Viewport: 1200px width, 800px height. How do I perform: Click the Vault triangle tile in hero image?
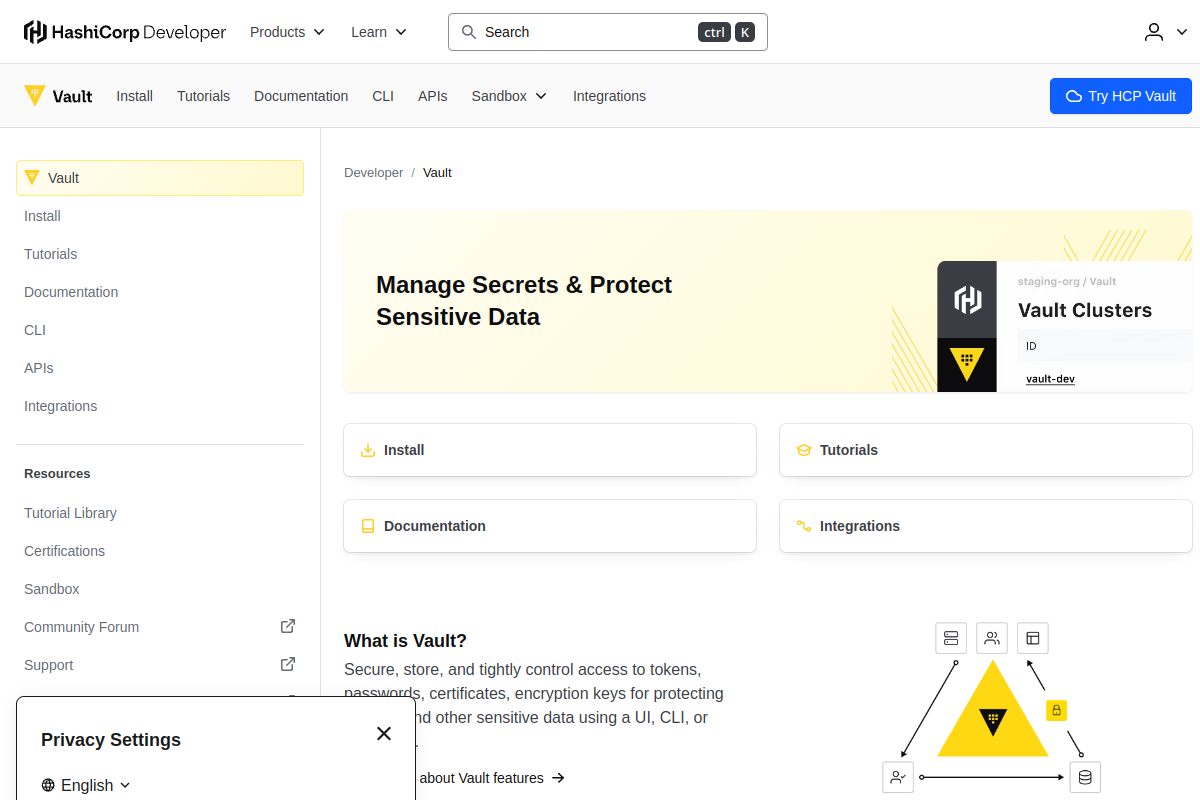pyautogui.click(x=967, y=365)
